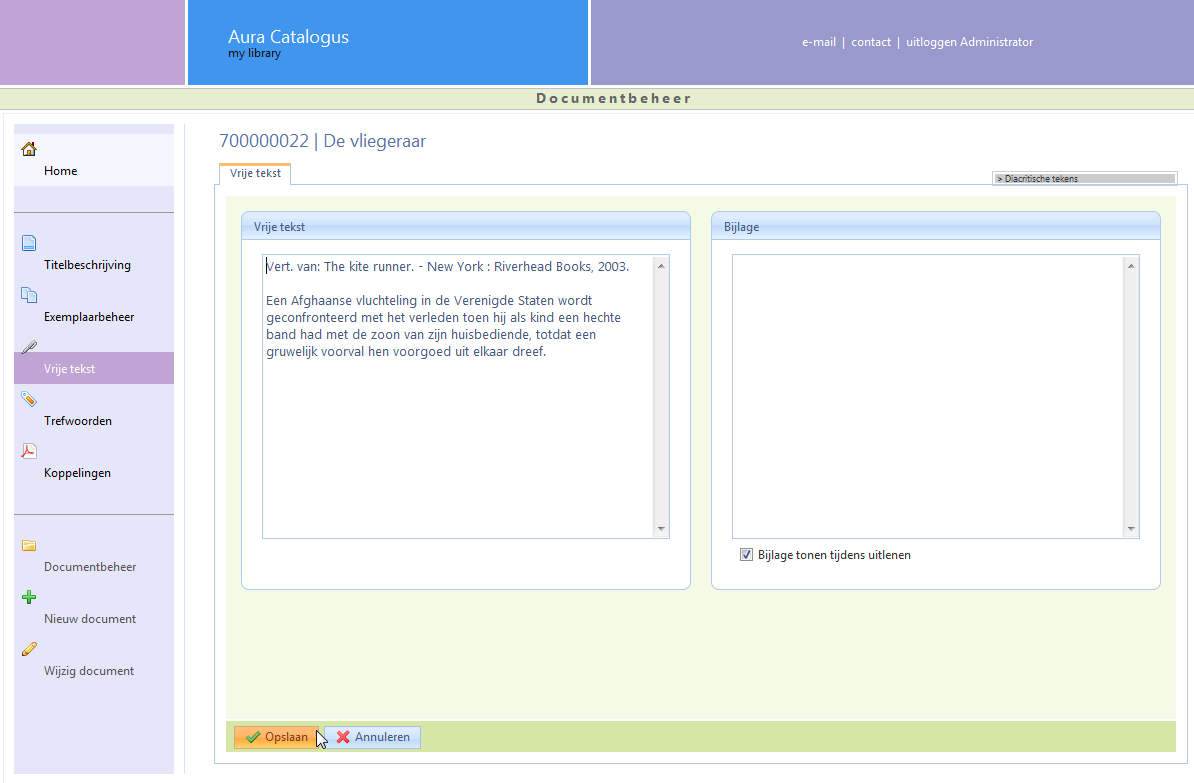Click the green checkmark on Opslaan
This screenshot has width=1194, height=783.
coord(253,737)
